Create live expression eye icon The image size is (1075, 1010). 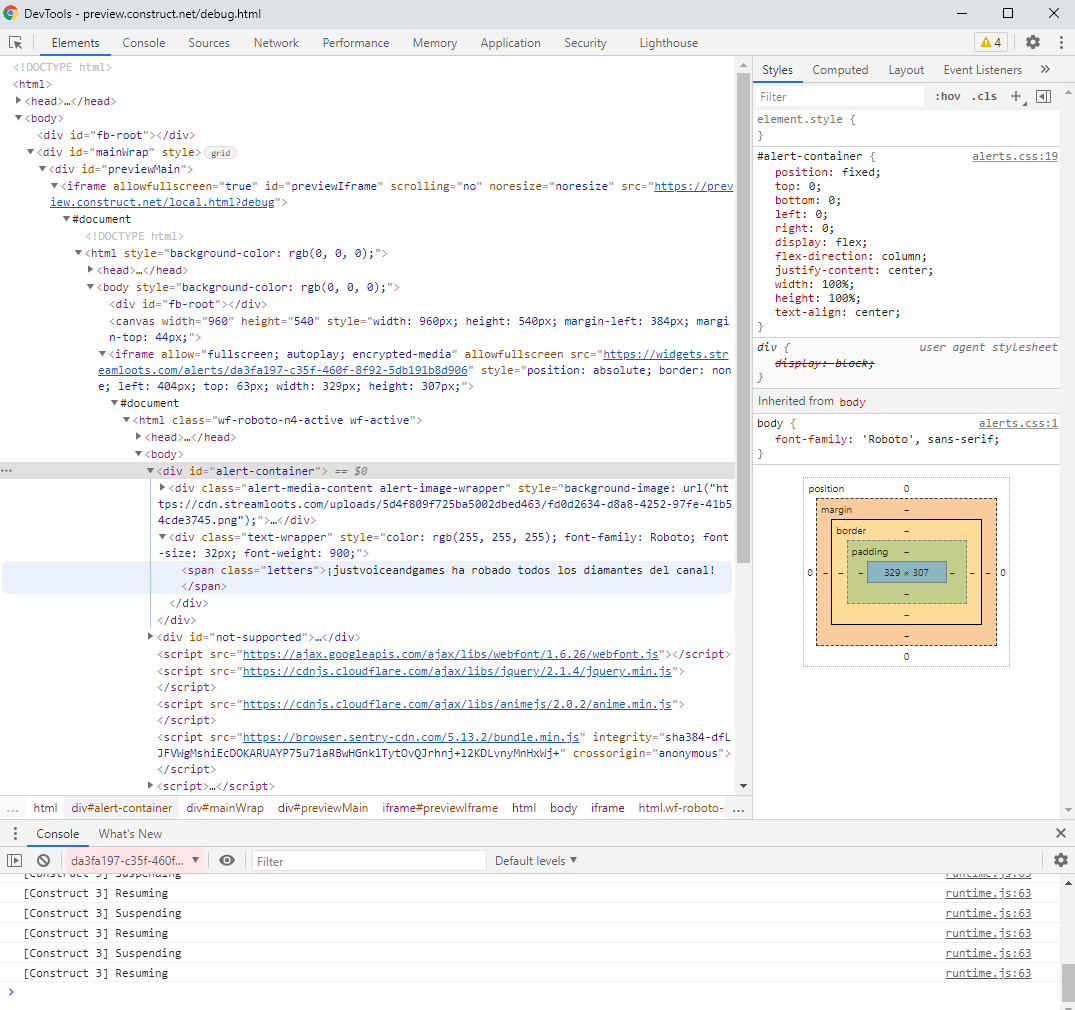point(227,861)
